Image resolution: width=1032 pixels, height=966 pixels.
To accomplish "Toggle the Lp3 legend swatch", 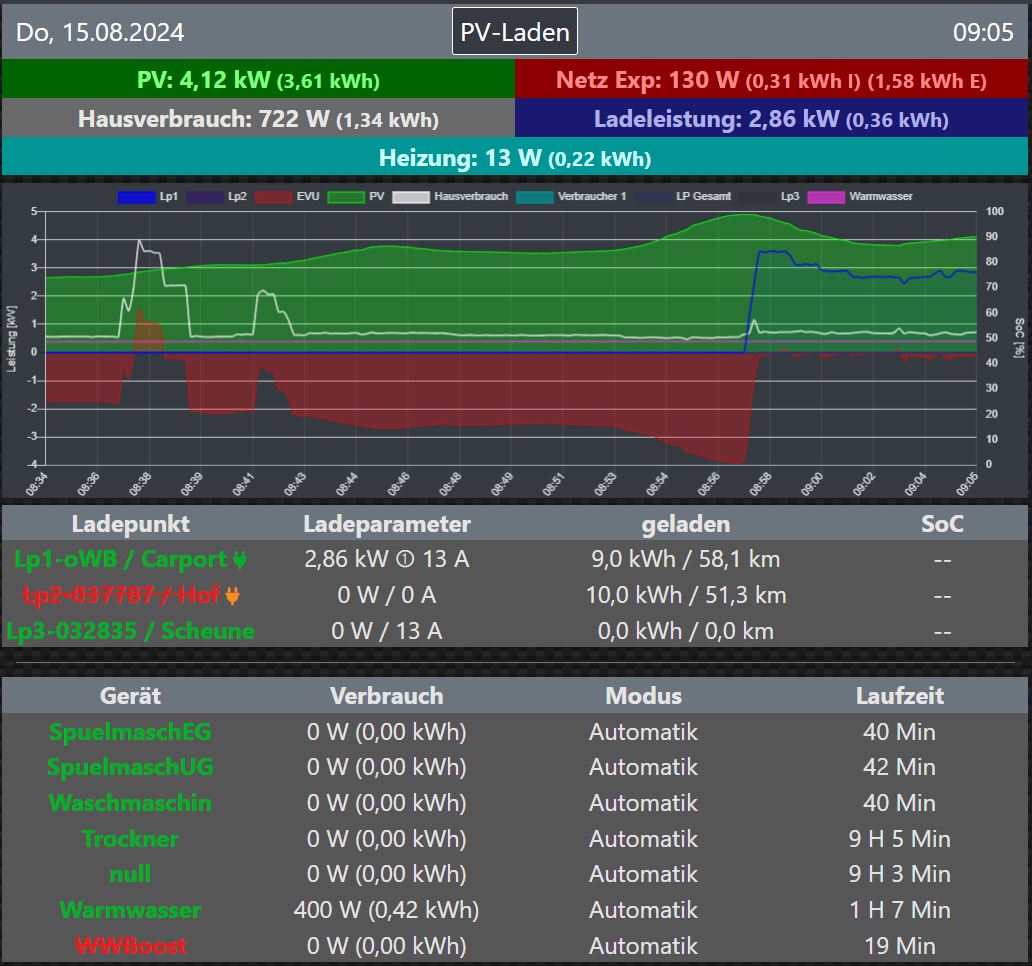I will pyautogui.click(x=758, y=197).
